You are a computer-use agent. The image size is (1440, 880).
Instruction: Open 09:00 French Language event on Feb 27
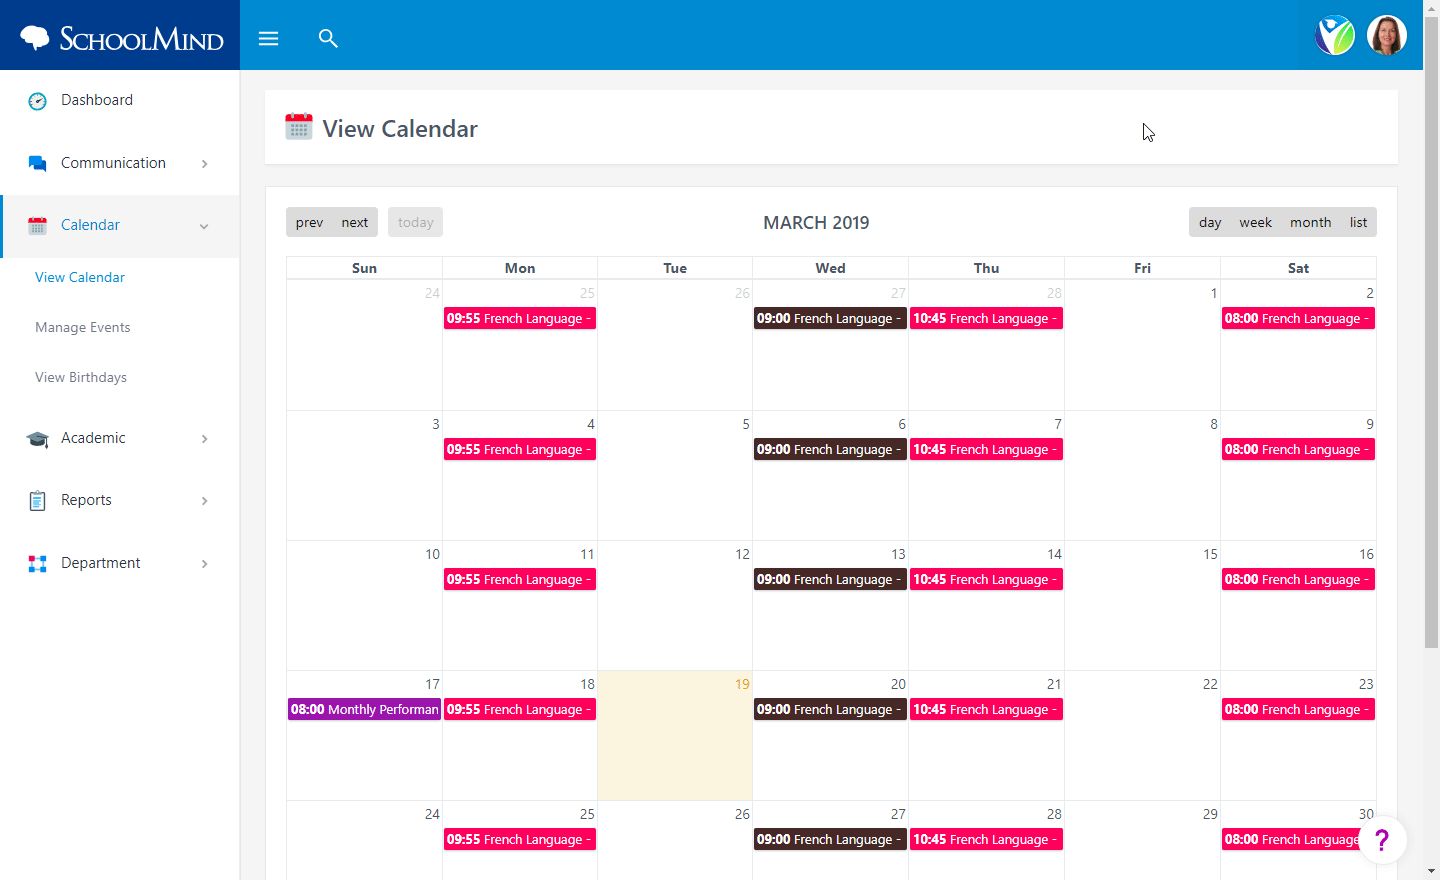(830, 318)
